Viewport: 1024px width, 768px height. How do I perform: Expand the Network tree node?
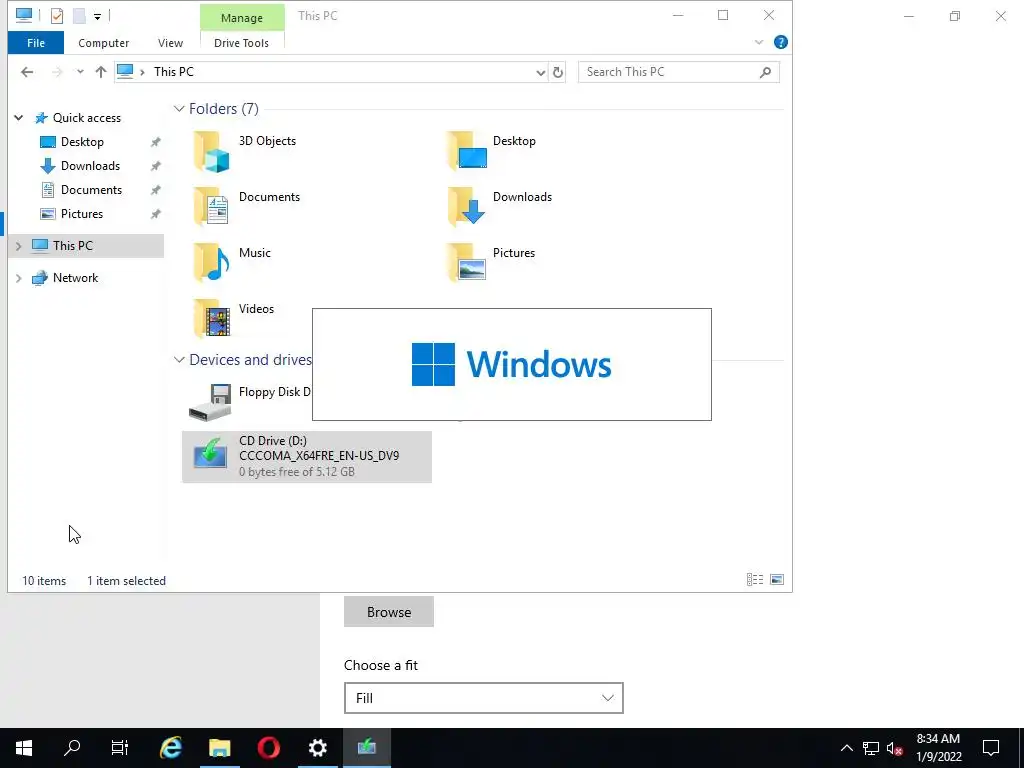click(19, 278)
